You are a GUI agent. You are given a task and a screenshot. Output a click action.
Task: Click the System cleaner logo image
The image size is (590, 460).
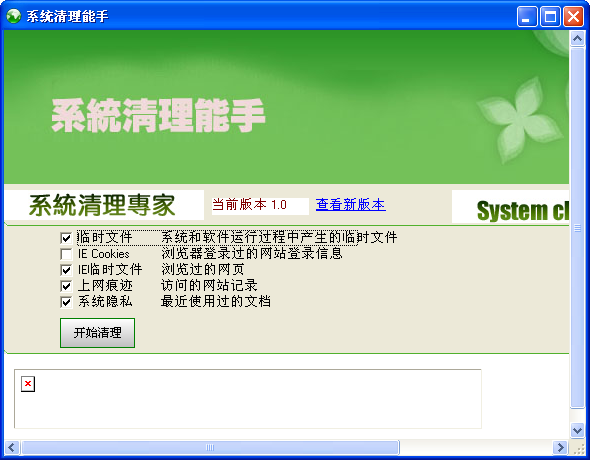(510, 206)
